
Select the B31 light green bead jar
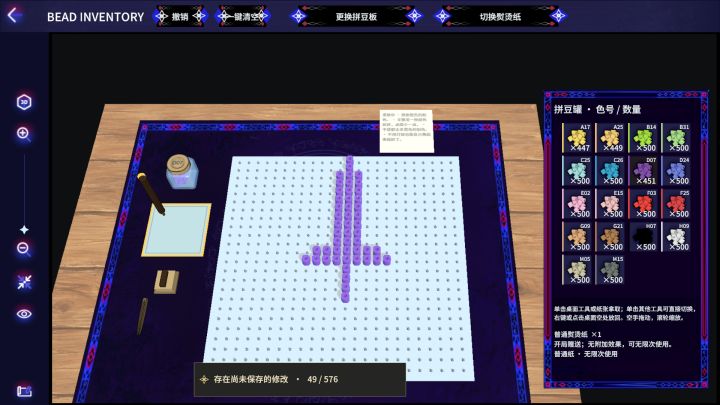click(676, 138)
